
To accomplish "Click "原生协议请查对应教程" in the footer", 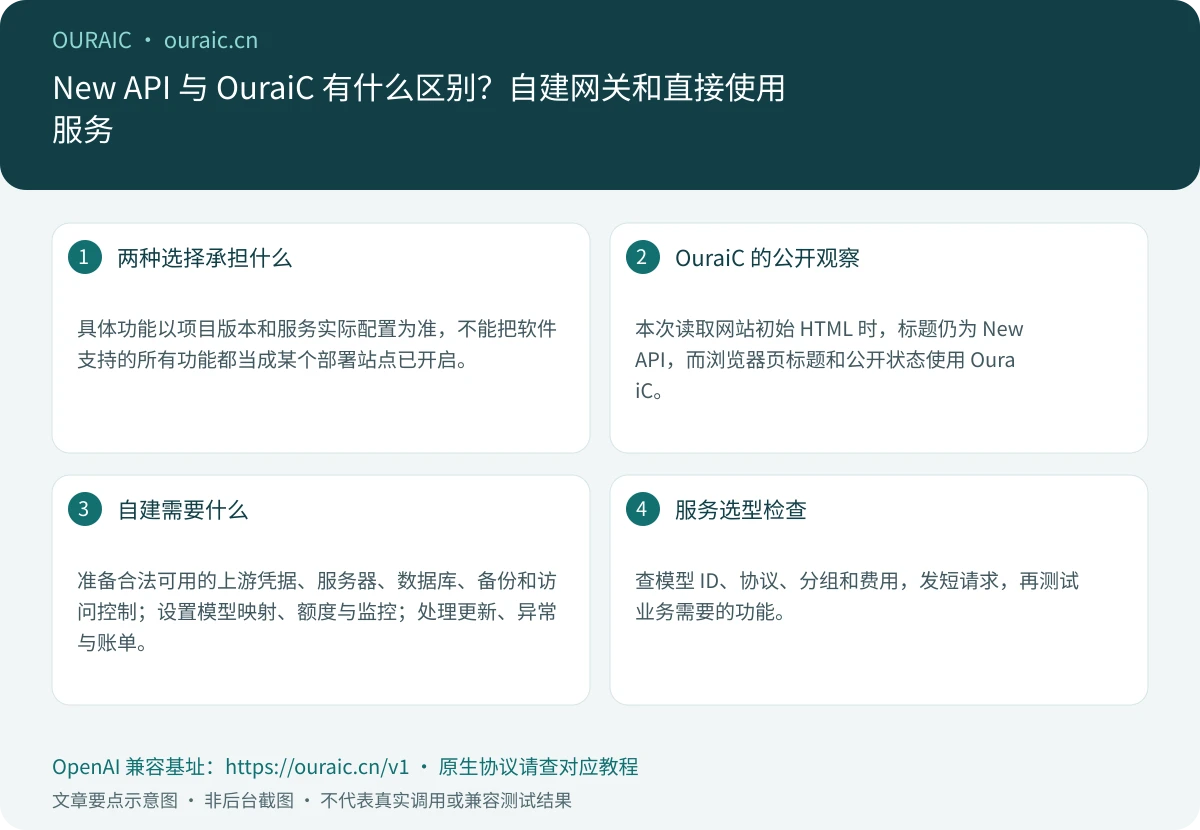I will tap(538, 767).
